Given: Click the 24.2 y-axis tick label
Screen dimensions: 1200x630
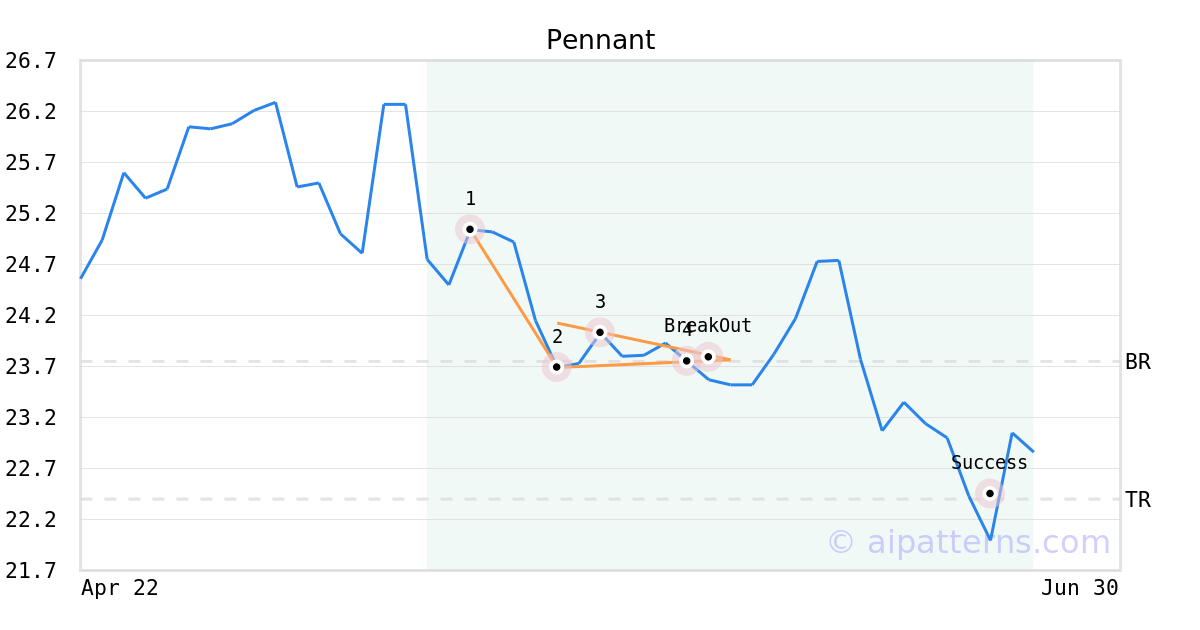Looking at the screenshot, I should (x=31, y=316).
